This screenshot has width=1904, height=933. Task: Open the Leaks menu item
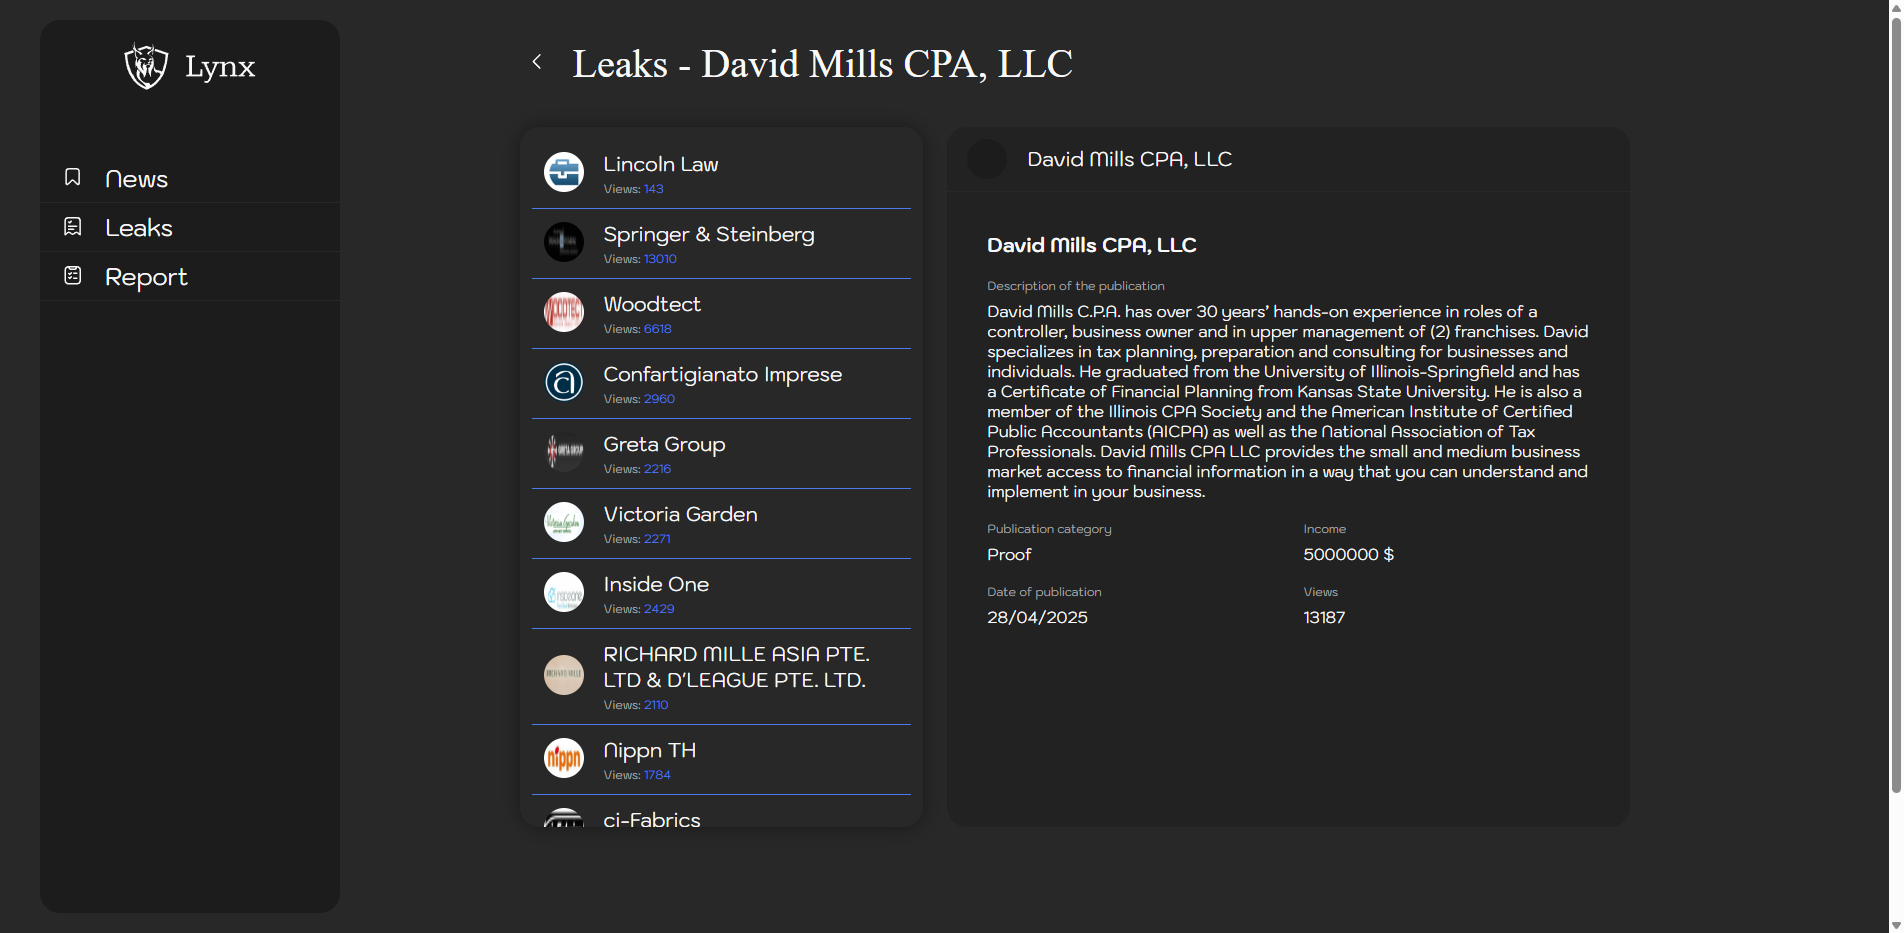point(139,228)
